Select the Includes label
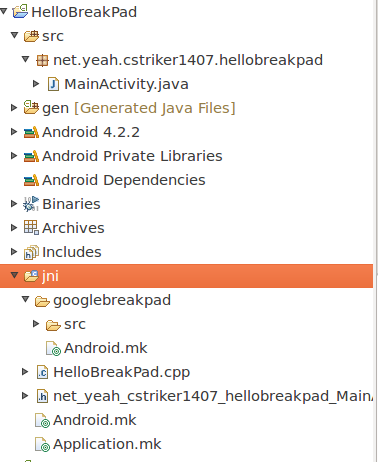 (x=72, y=252)
